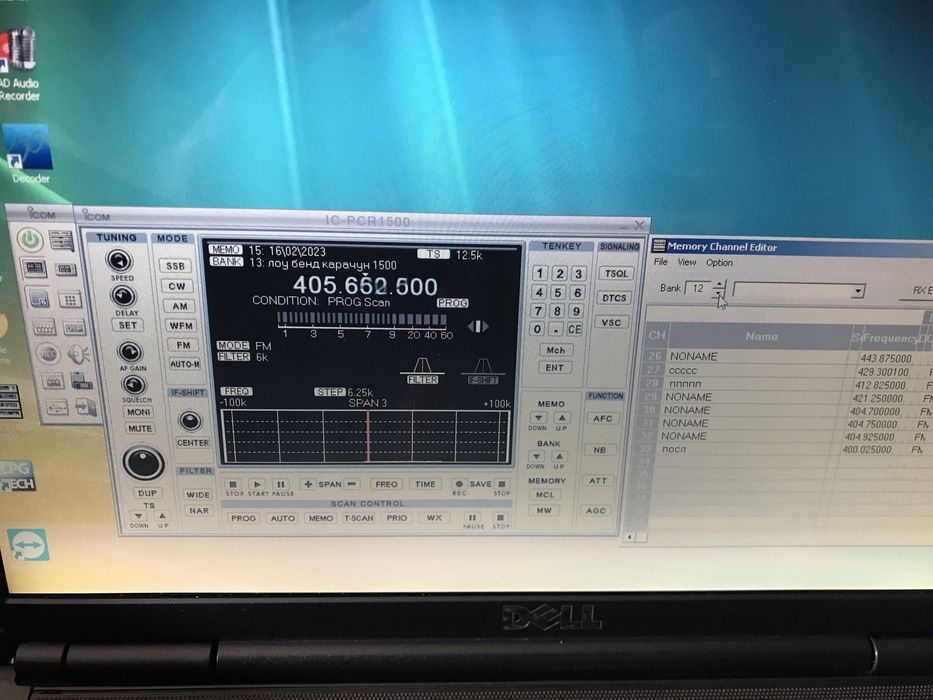Viewport: 933px width, 700px height.
Task: Select WFM mode
Action: click(x=181, y=326)
